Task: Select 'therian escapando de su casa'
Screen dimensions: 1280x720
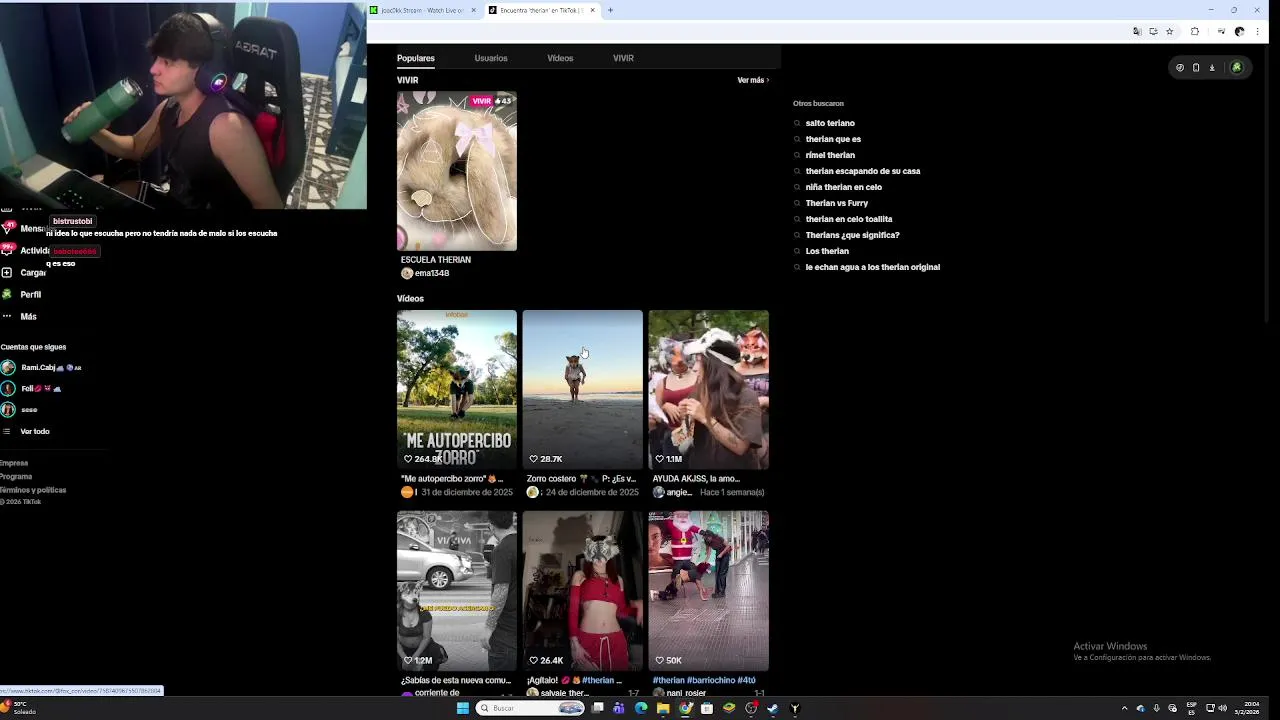Action: point(863,171)
